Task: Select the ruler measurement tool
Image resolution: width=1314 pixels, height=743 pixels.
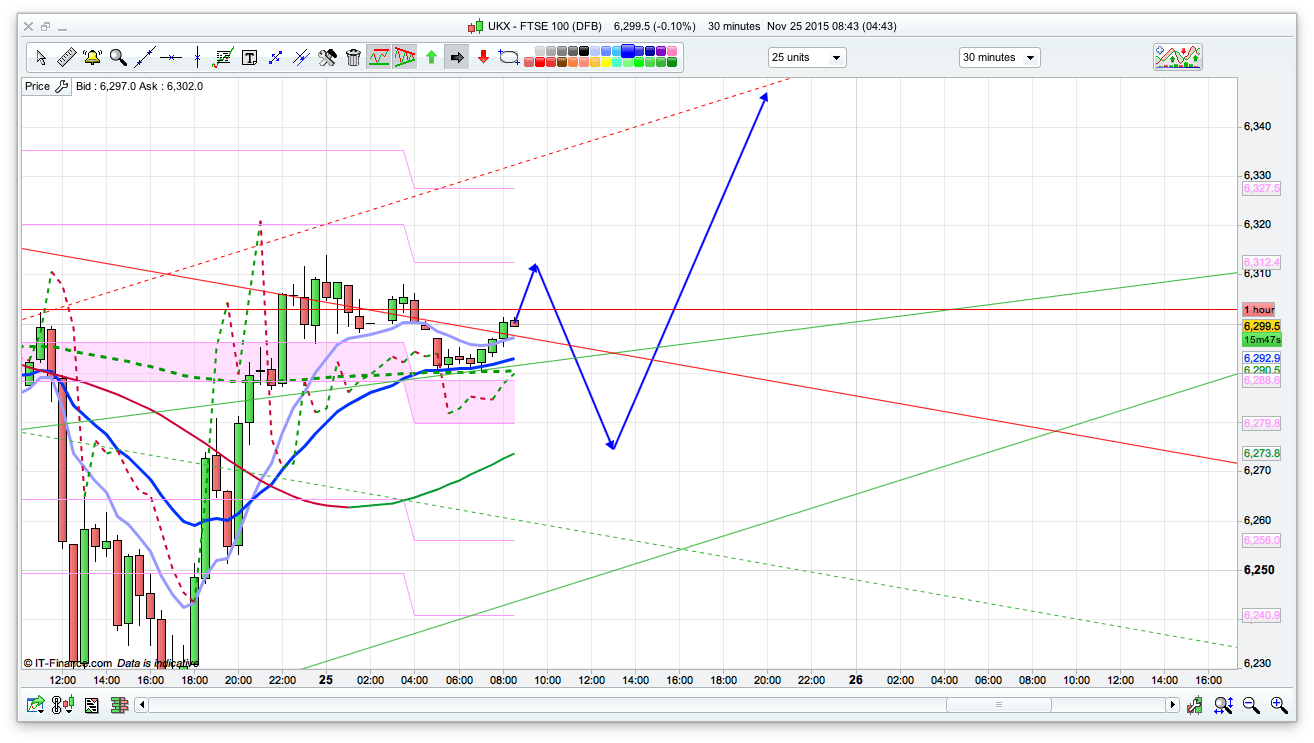Action: point(67,58)
